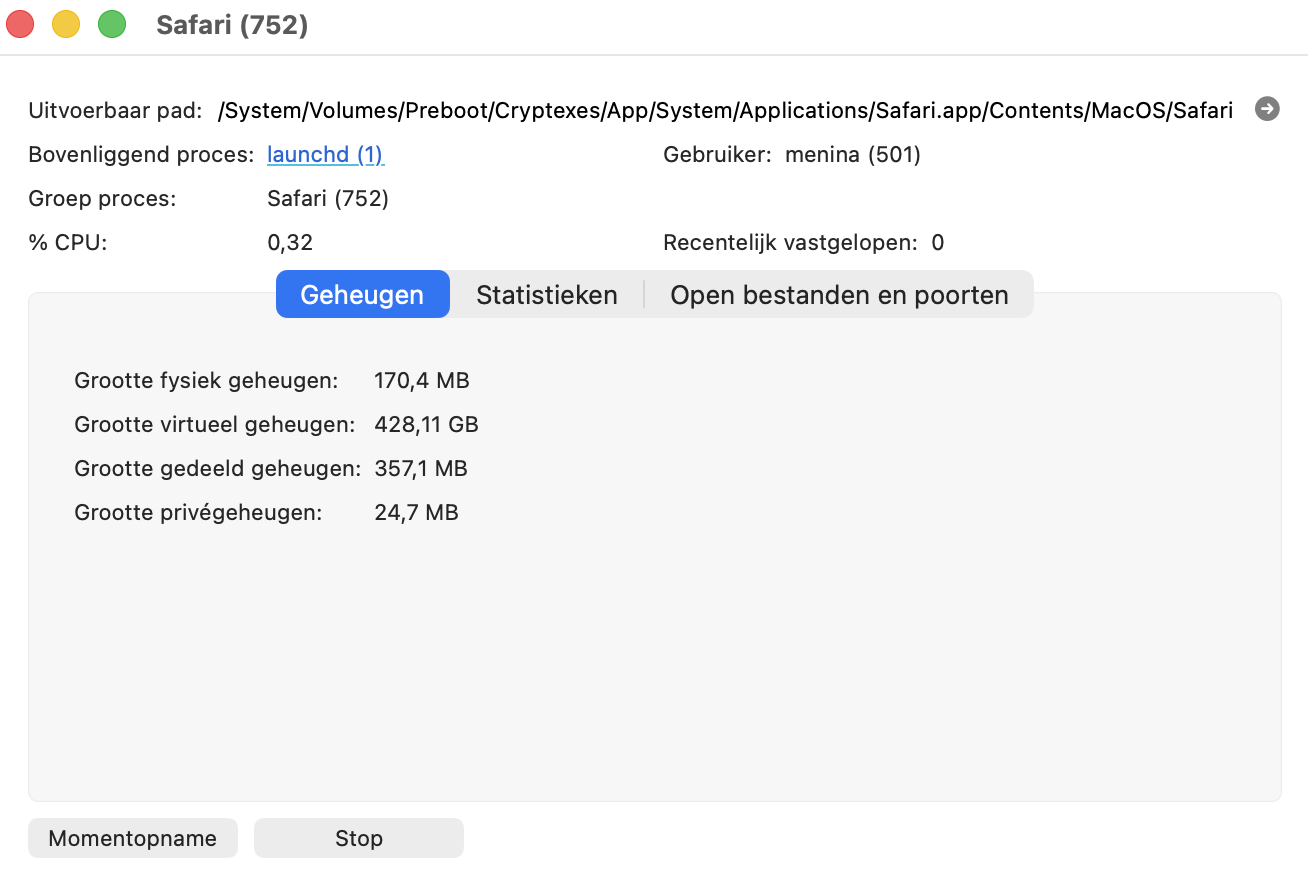Switch to the Statistieken tab
1308x882 pixels.
coord(546,294)
